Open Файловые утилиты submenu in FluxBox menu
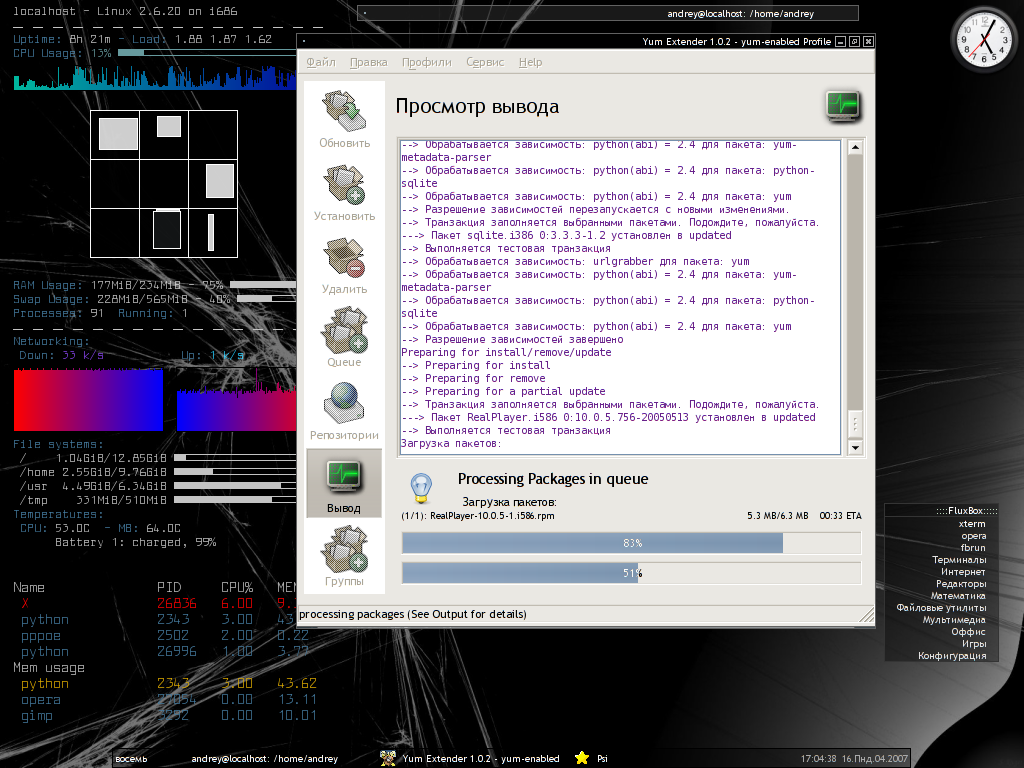Viewport: 1024px width, 768px height. (941, 607)
